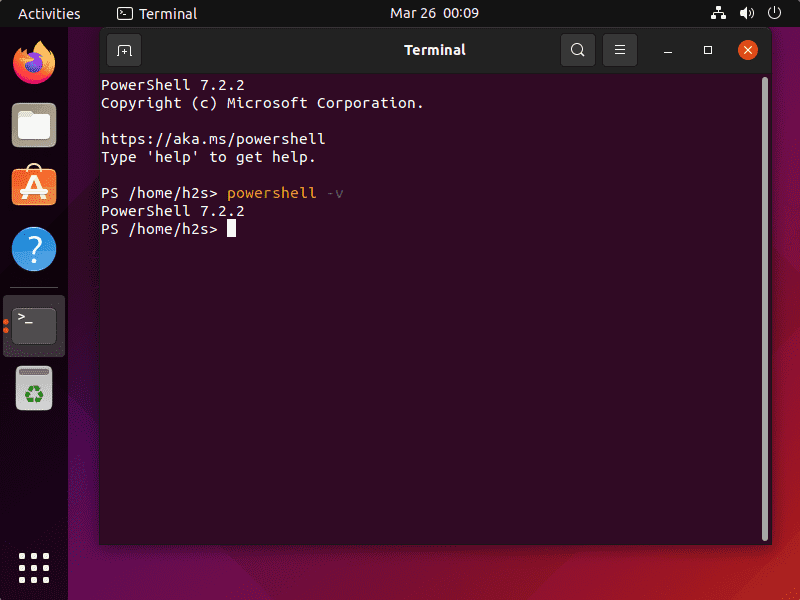The width and height of the screenshot is (800, 600).
Task: Show all applications grid
Action: click(33, 567)
